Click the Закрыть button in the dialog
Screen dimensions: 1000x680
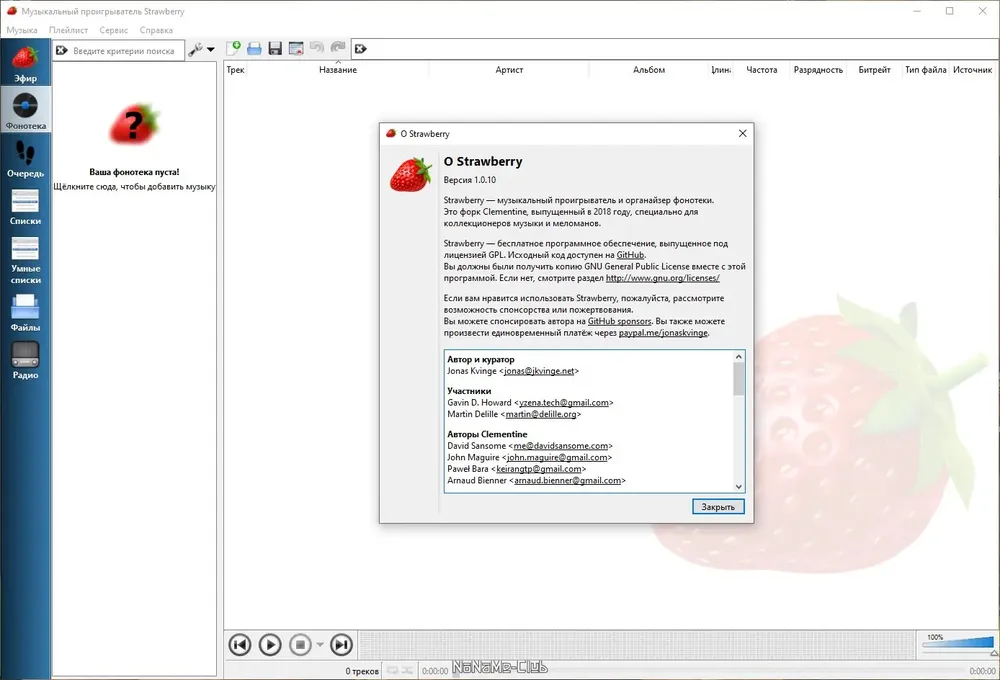click(x=718, y=506)
